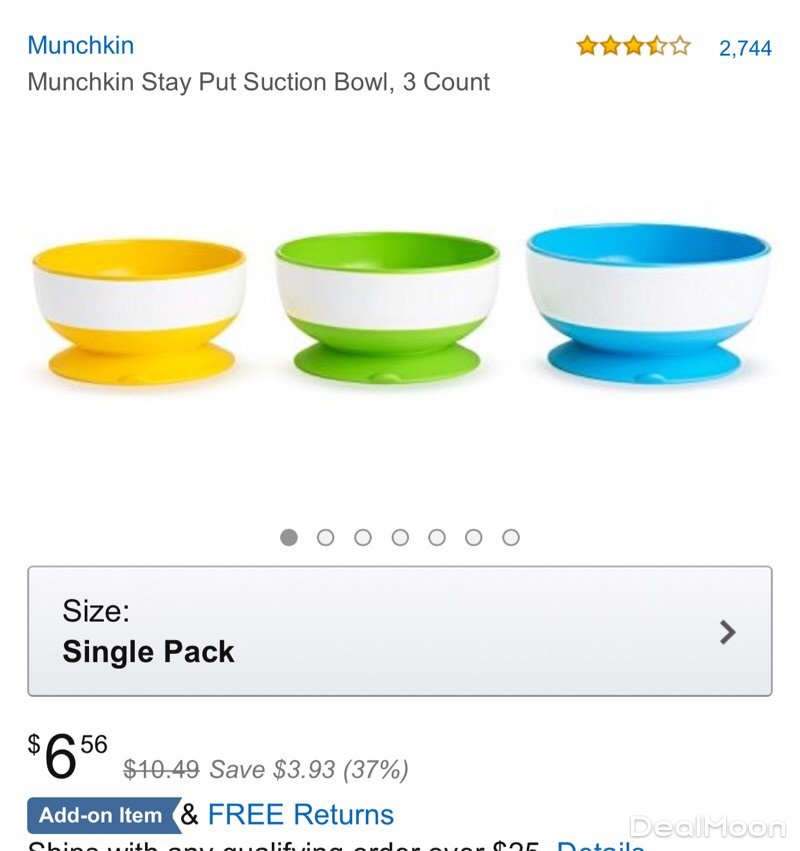Open the Munchkin brand link

click(x=80, y=45)
